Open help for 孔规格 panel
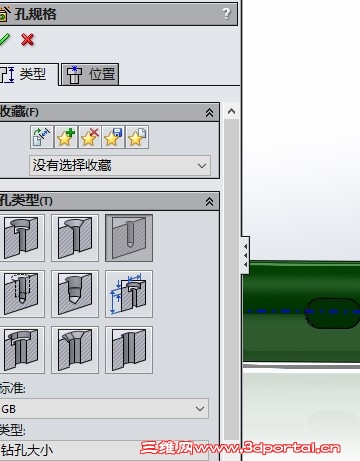360x461 pixels. (226, 14)
